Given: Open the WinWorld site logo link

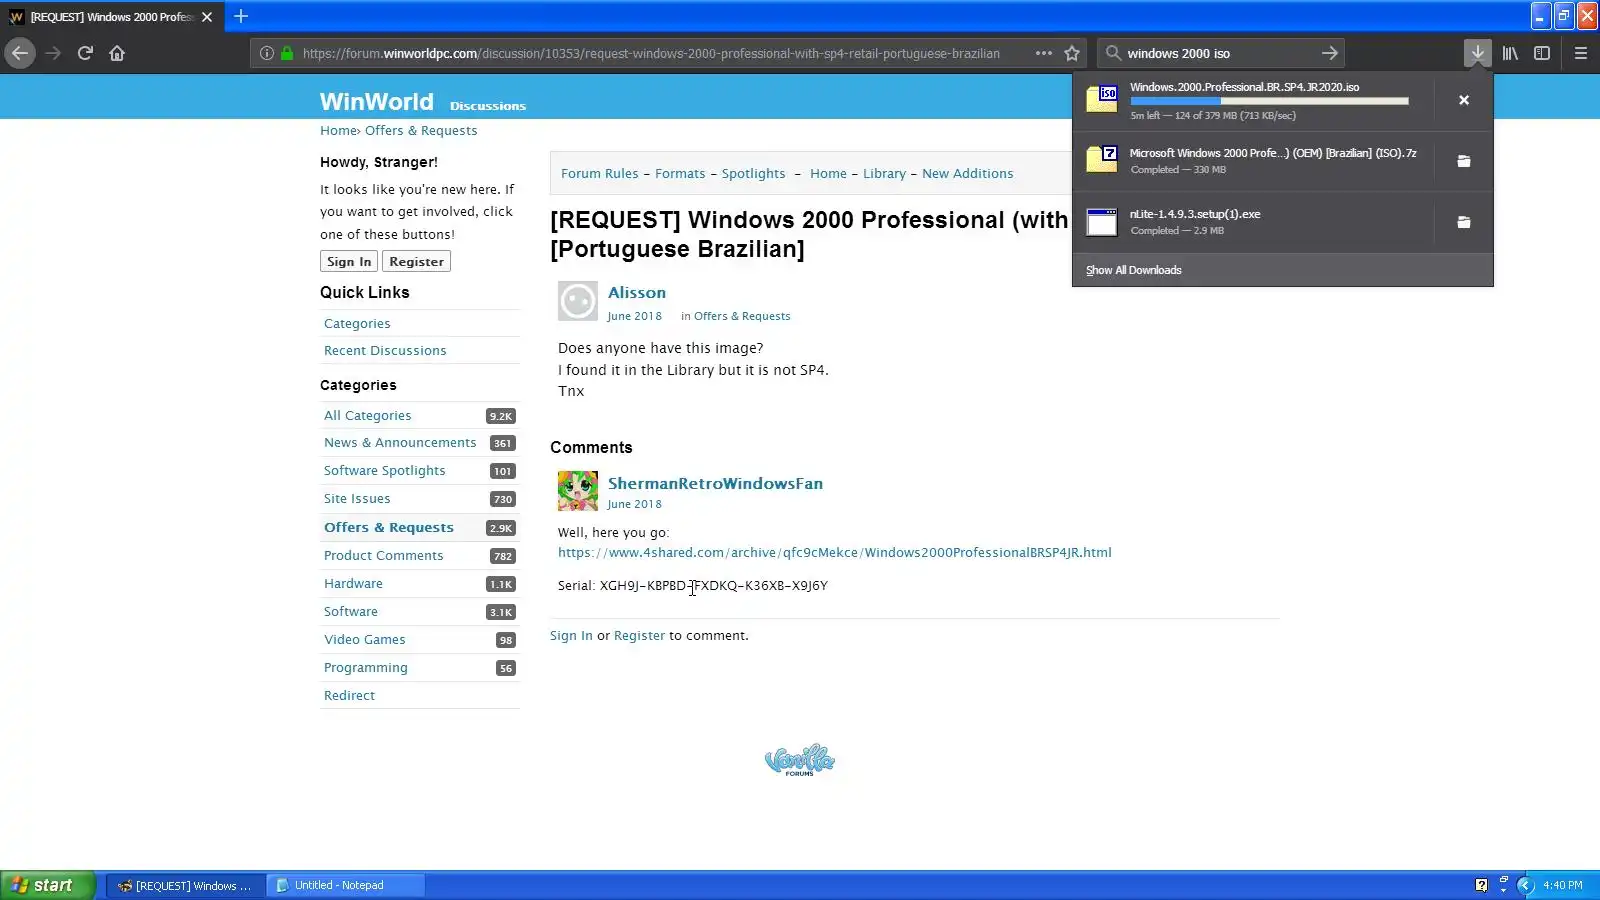Looking at the screenshot, I should [x=376, y=101].
